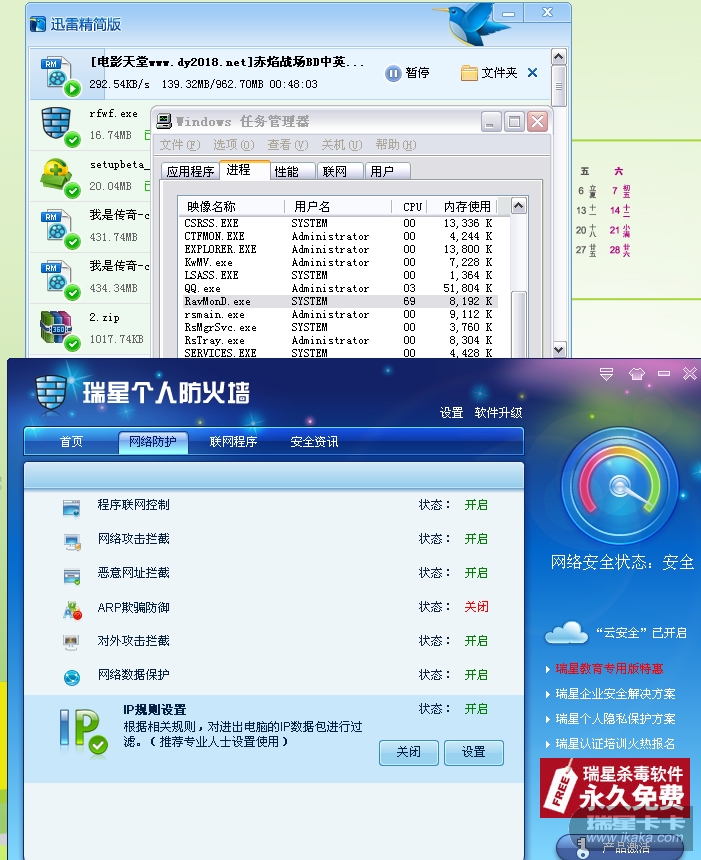Select the RavMonD.exe process row
The width and height of the screenshot is (701, 860).
coord(340,301)
